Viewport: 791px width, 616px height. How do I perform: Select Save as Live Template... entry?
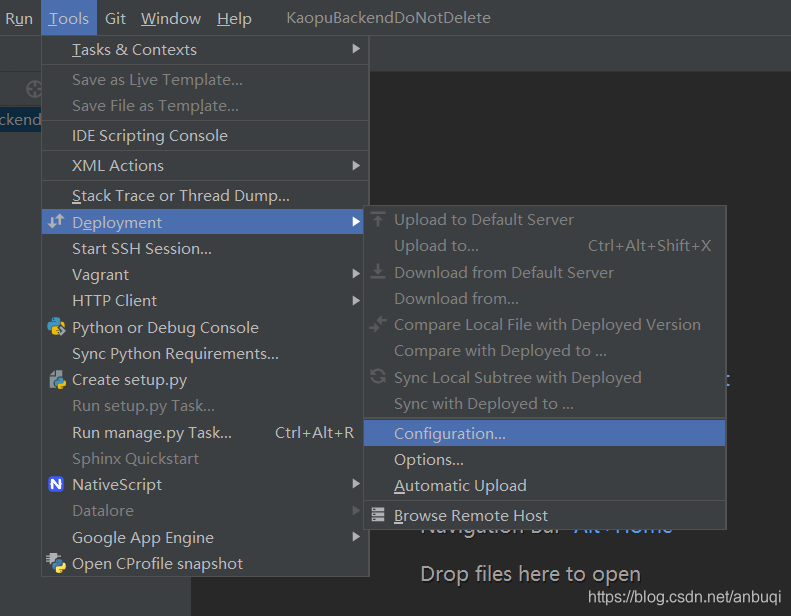pyautogui.click(x=205, y=80)
